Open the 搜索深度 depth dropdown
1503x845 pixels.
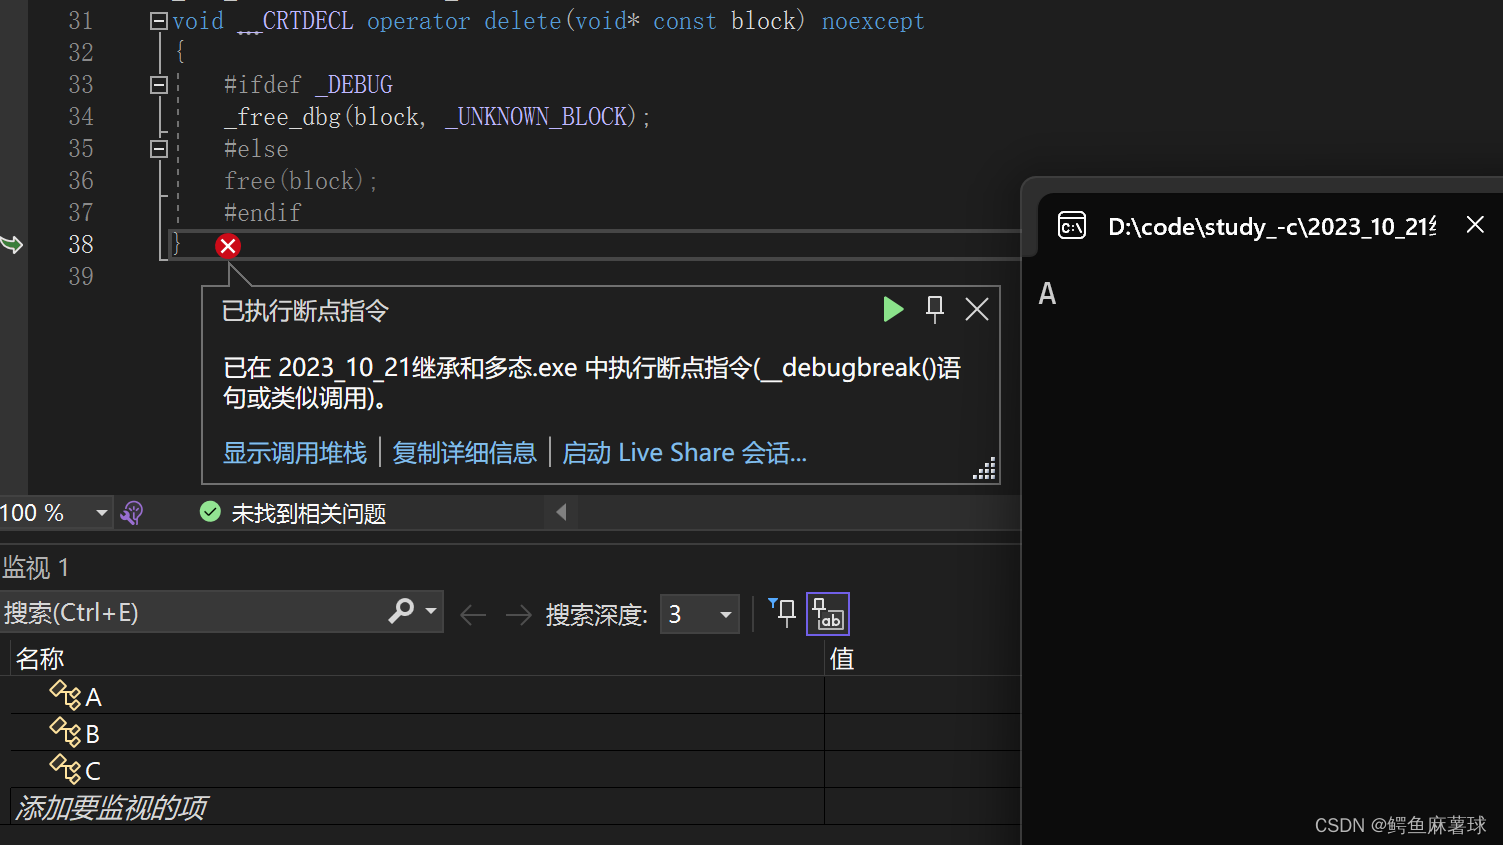pos(700,614)
